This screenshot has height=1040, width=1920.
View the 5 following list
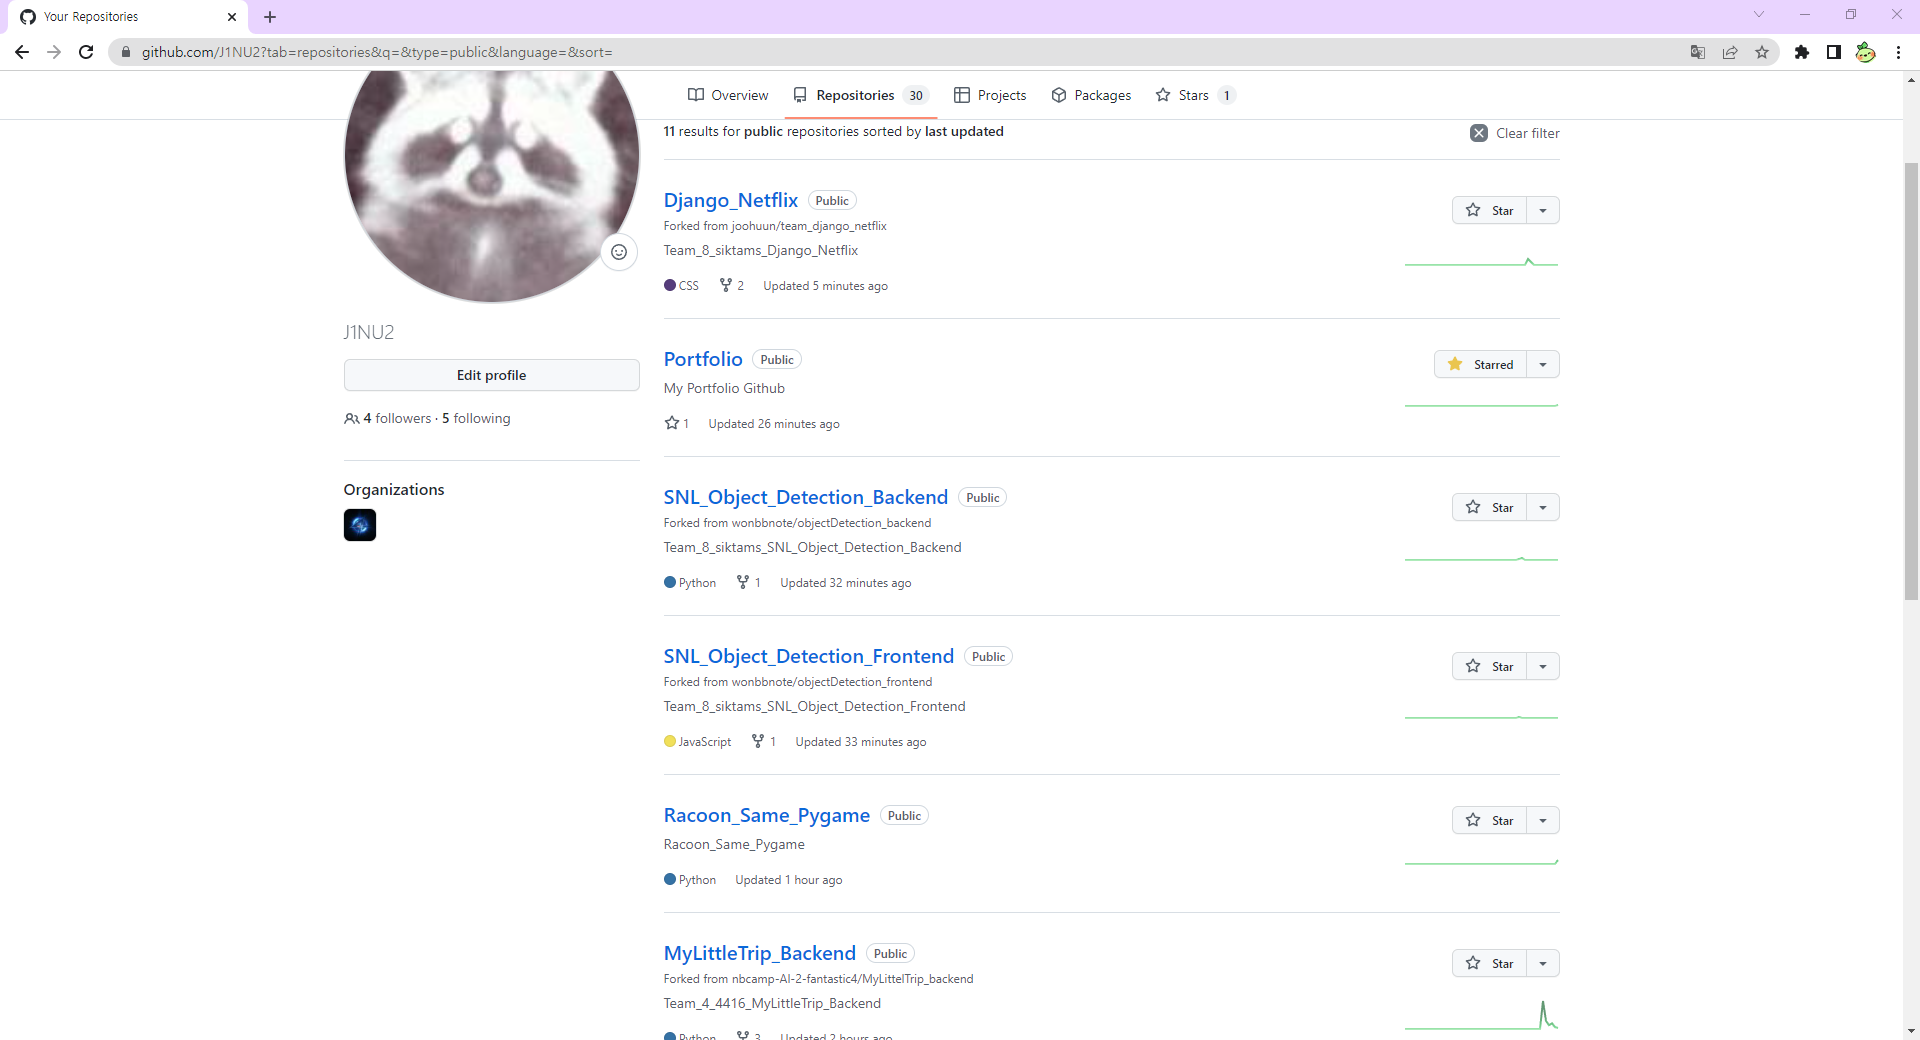tap(476, 418)
